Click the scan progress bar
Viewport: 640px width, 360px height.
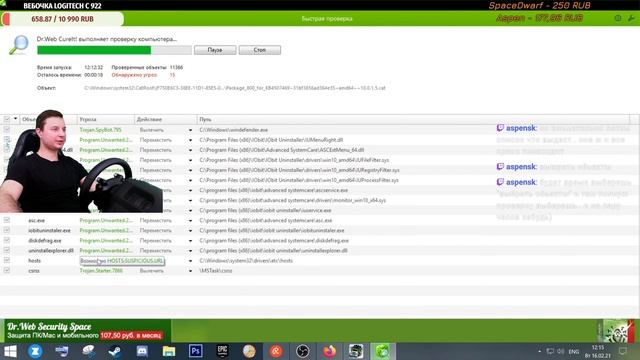tap(114, 50)
